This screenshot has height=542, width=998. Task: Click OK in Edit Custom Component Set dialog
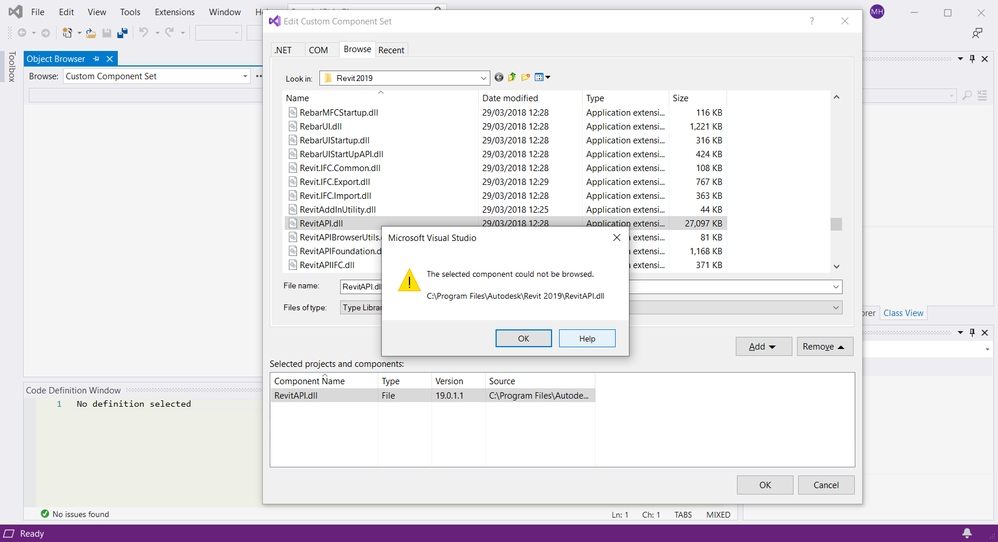click(765, 485)
